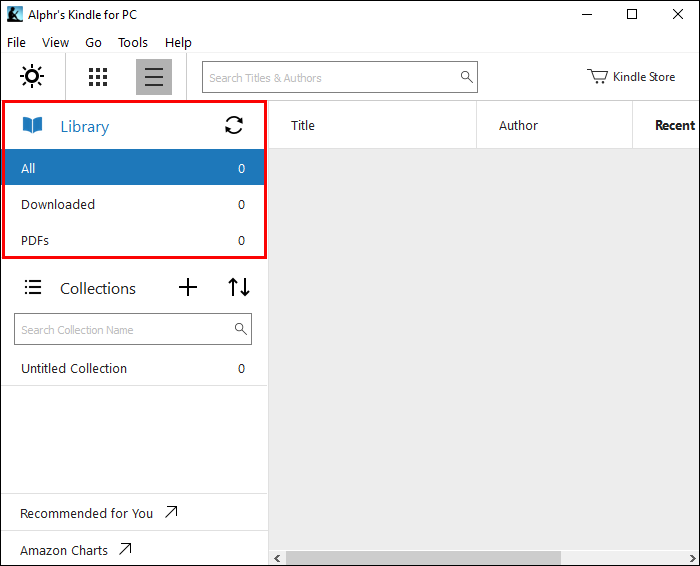The width and height of the screenshot is (700, 566).
Task: Open the Tools menu
Action: click(x=133, y=43)
